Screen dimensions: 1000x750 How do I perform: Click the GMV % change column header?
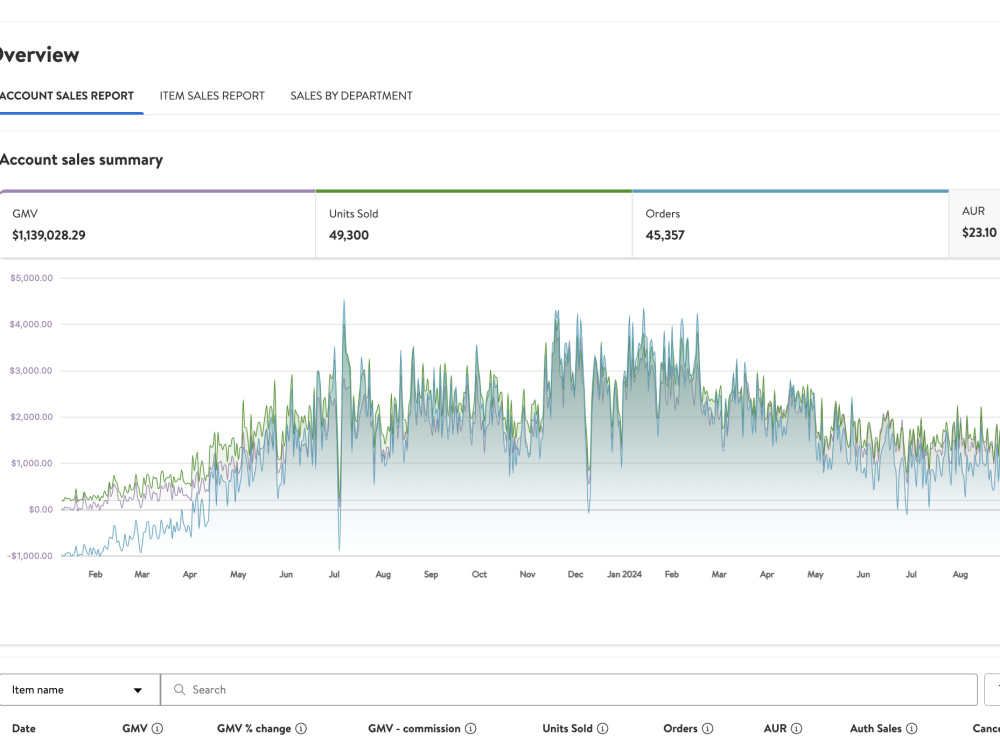pyautogui.click(x=254, y=728)
